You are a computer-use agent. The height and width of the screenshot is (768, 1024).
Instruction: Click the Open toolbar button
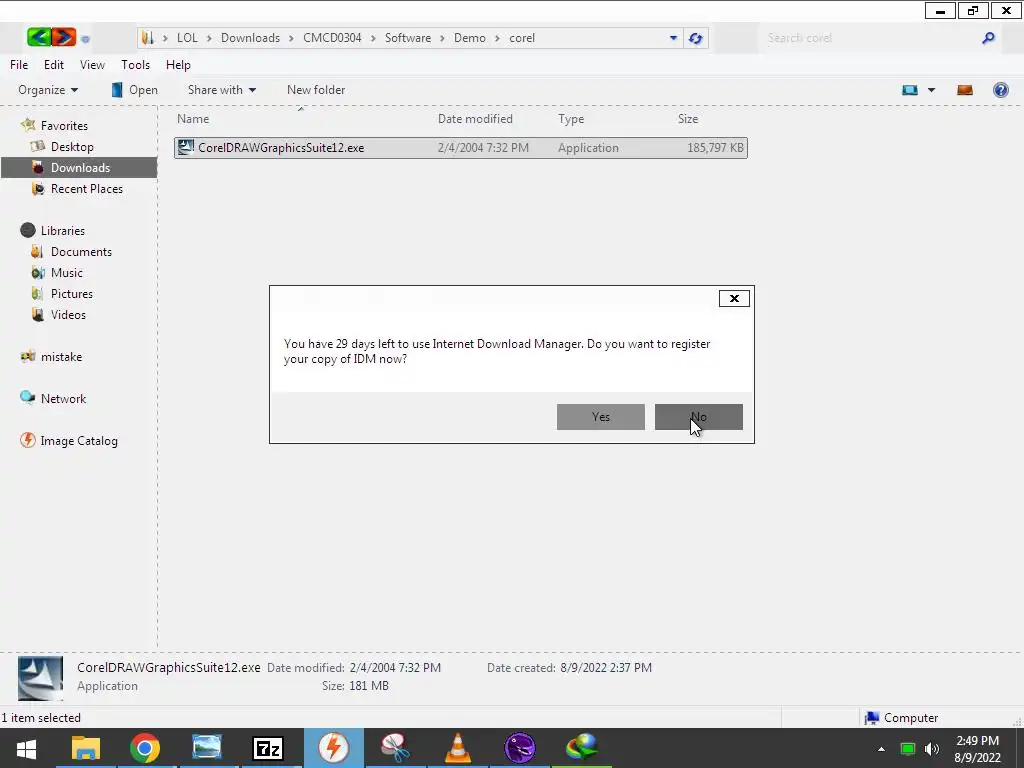(135, 90)
